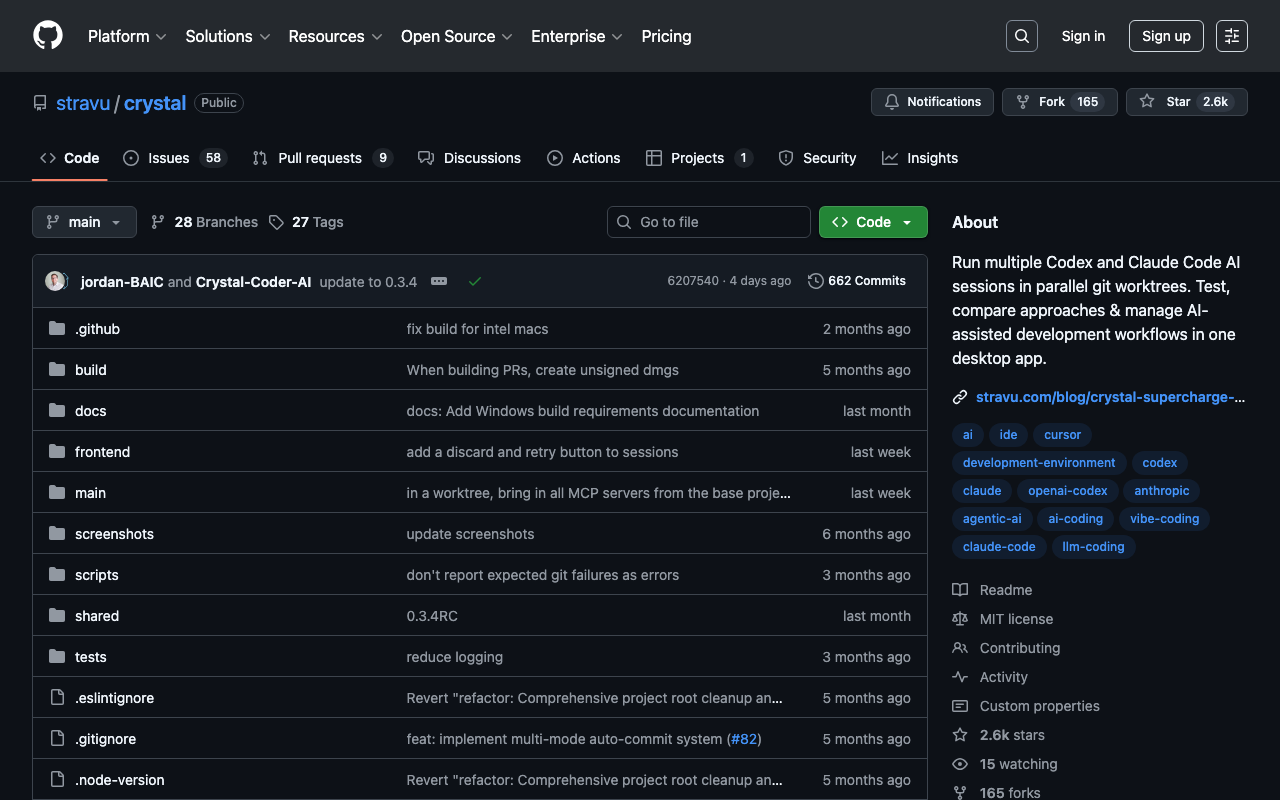Image resolution: width=1280 pixels, height=800 pixels.
Task: Click the Sign up button
Action: pyautogui.click(x=1166, y=36)
